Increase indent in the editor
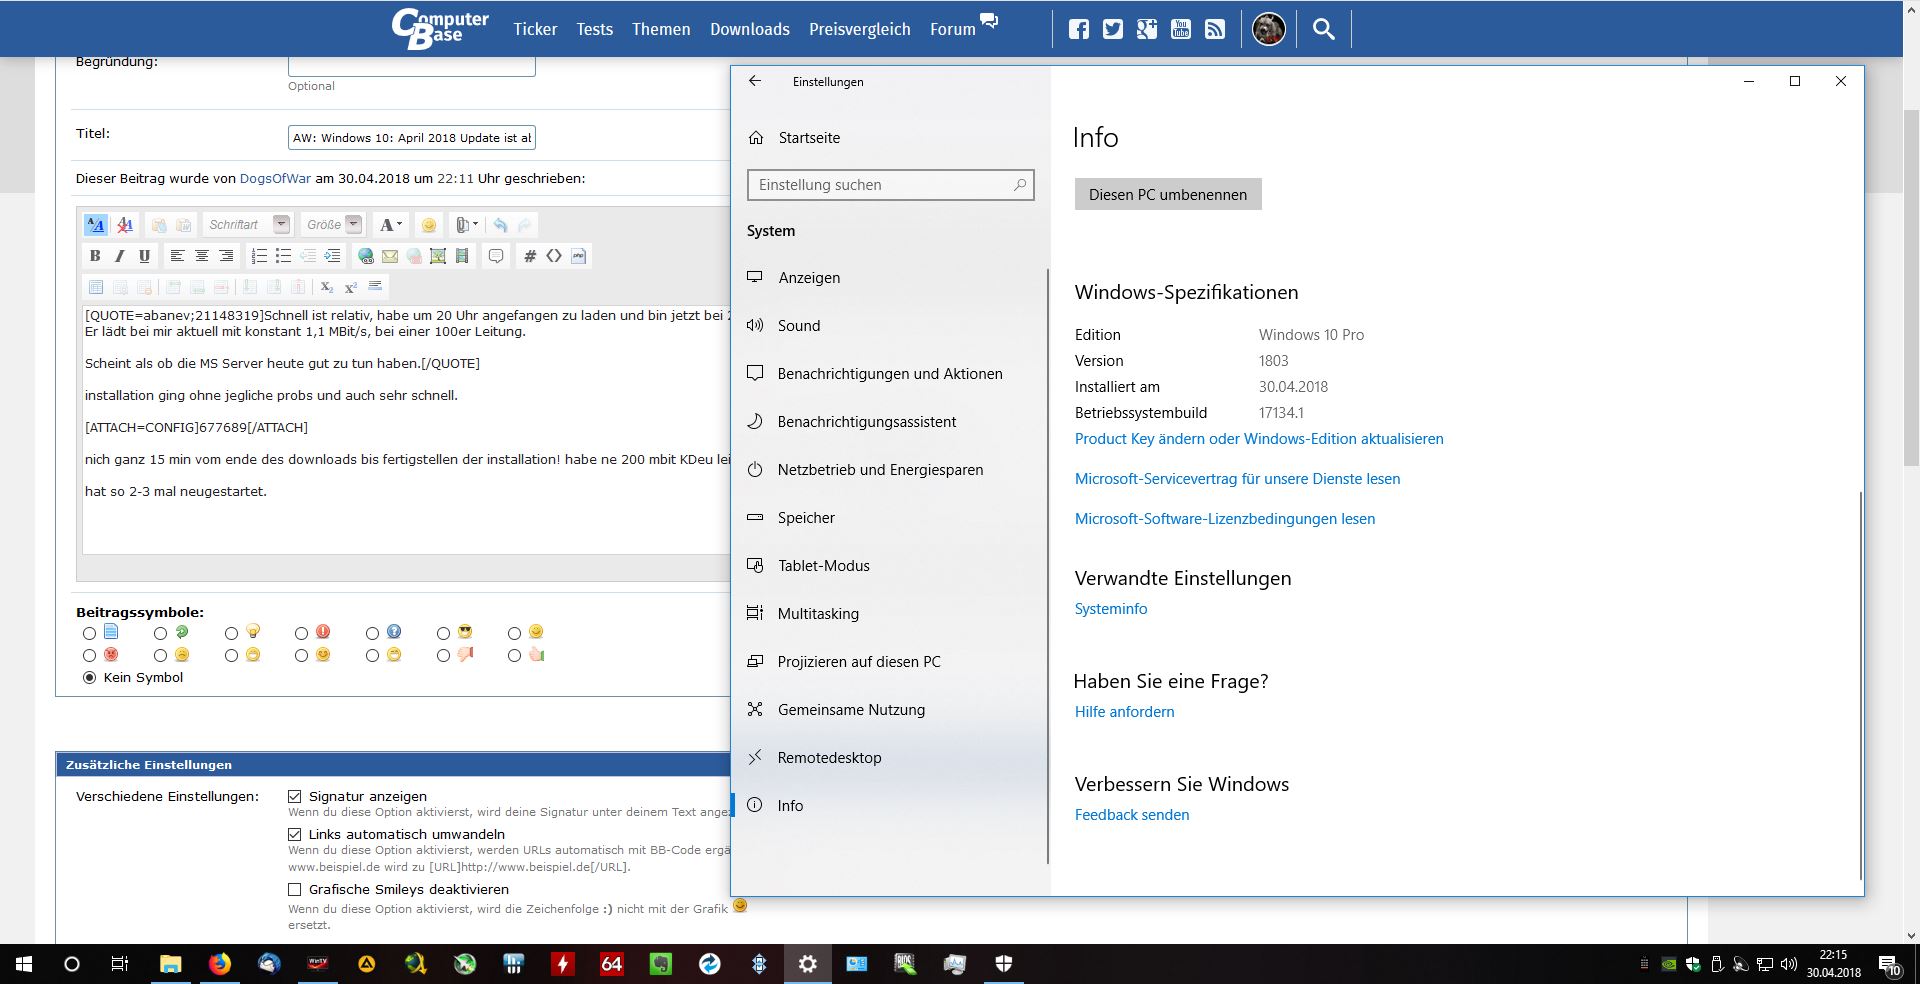Screen dimensions: 1920x984 pyautogui.click(x=332, y=256)
